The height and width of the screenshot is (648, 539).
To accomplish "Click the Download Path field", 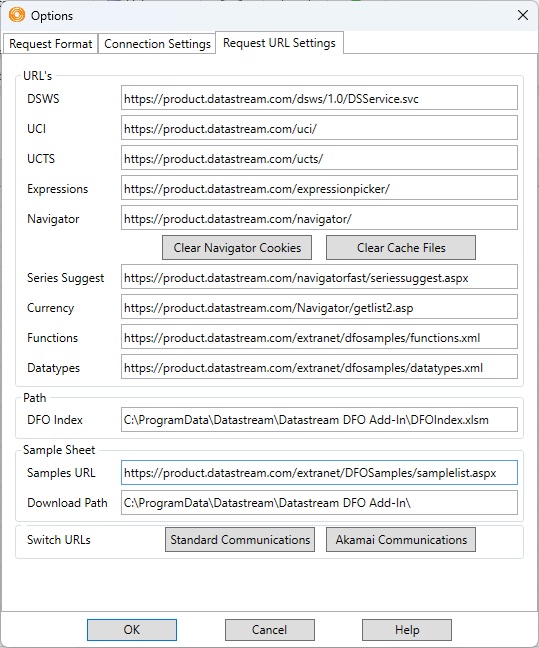I will [319, 503].
